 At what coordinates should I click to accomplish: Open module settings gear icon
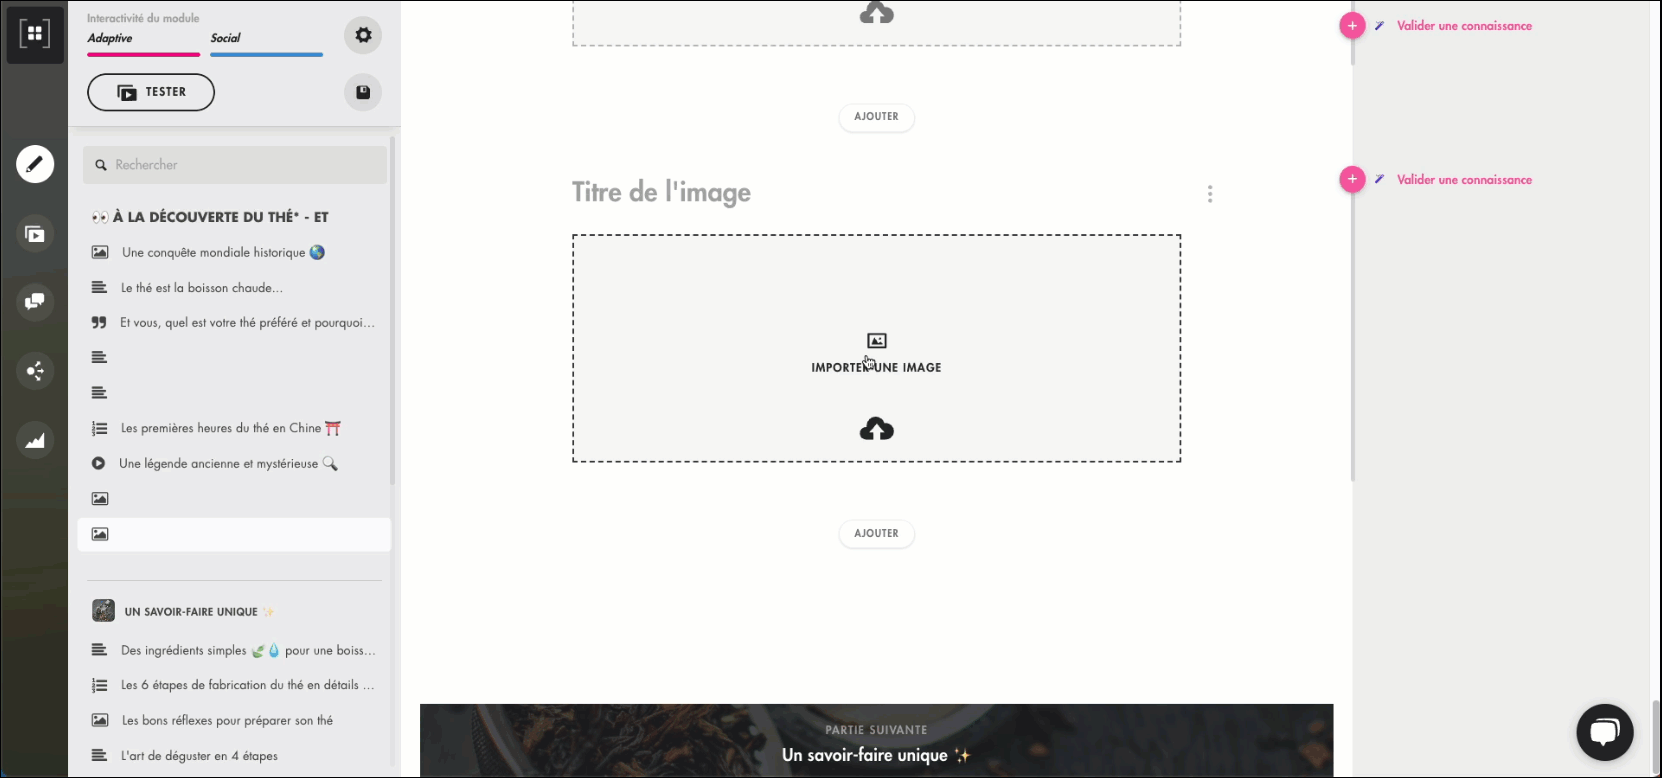tap(363, 35)
